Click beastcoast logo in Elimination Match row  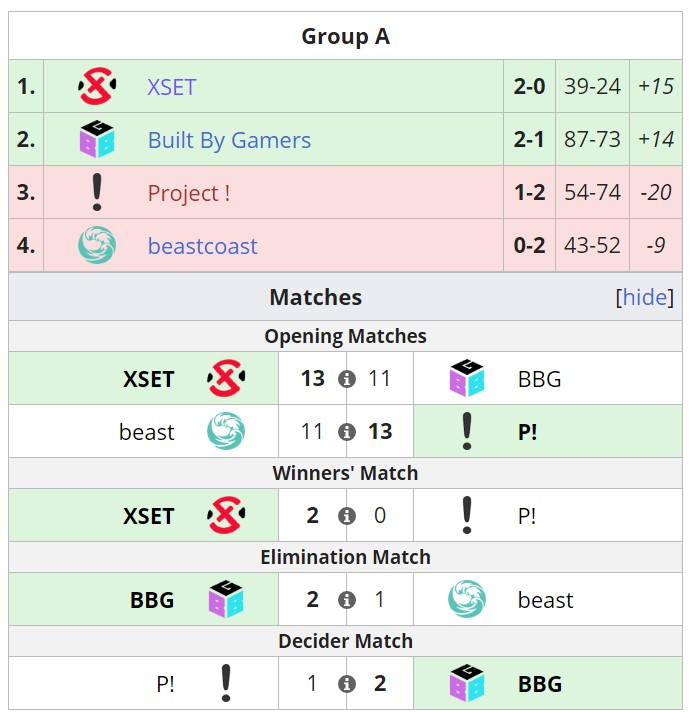click(x=467, y=599)
